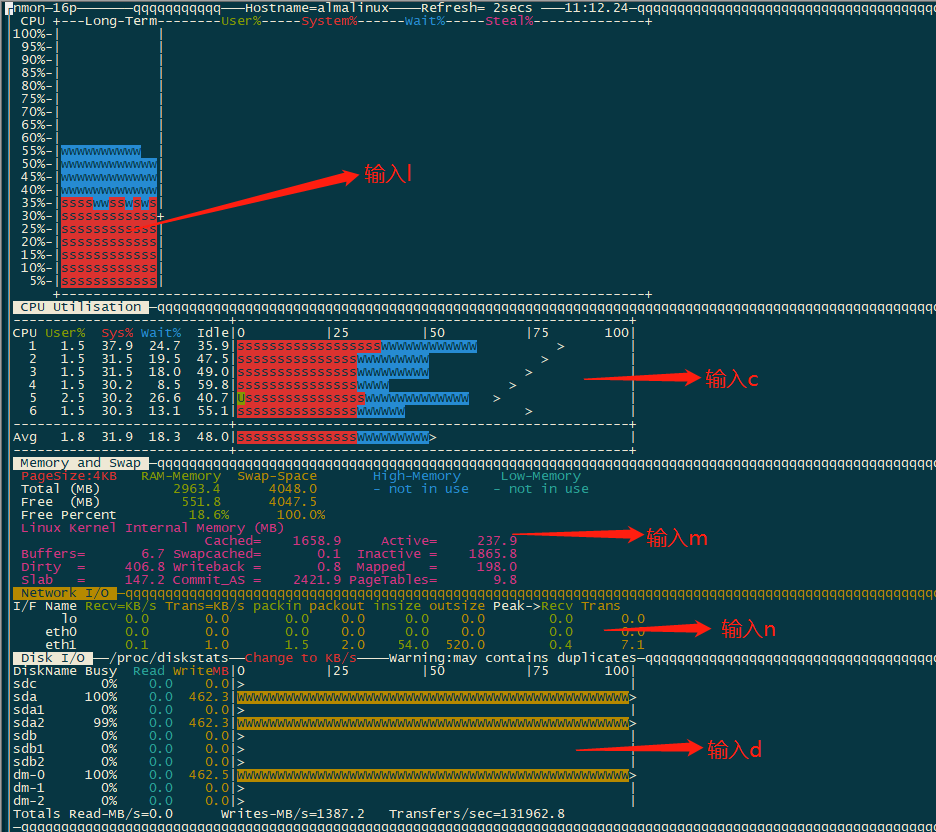This screenshot has width=936, height=832.
Task: Click the Avg row Sys% value 31.9
Action: [x=117, y=437]
